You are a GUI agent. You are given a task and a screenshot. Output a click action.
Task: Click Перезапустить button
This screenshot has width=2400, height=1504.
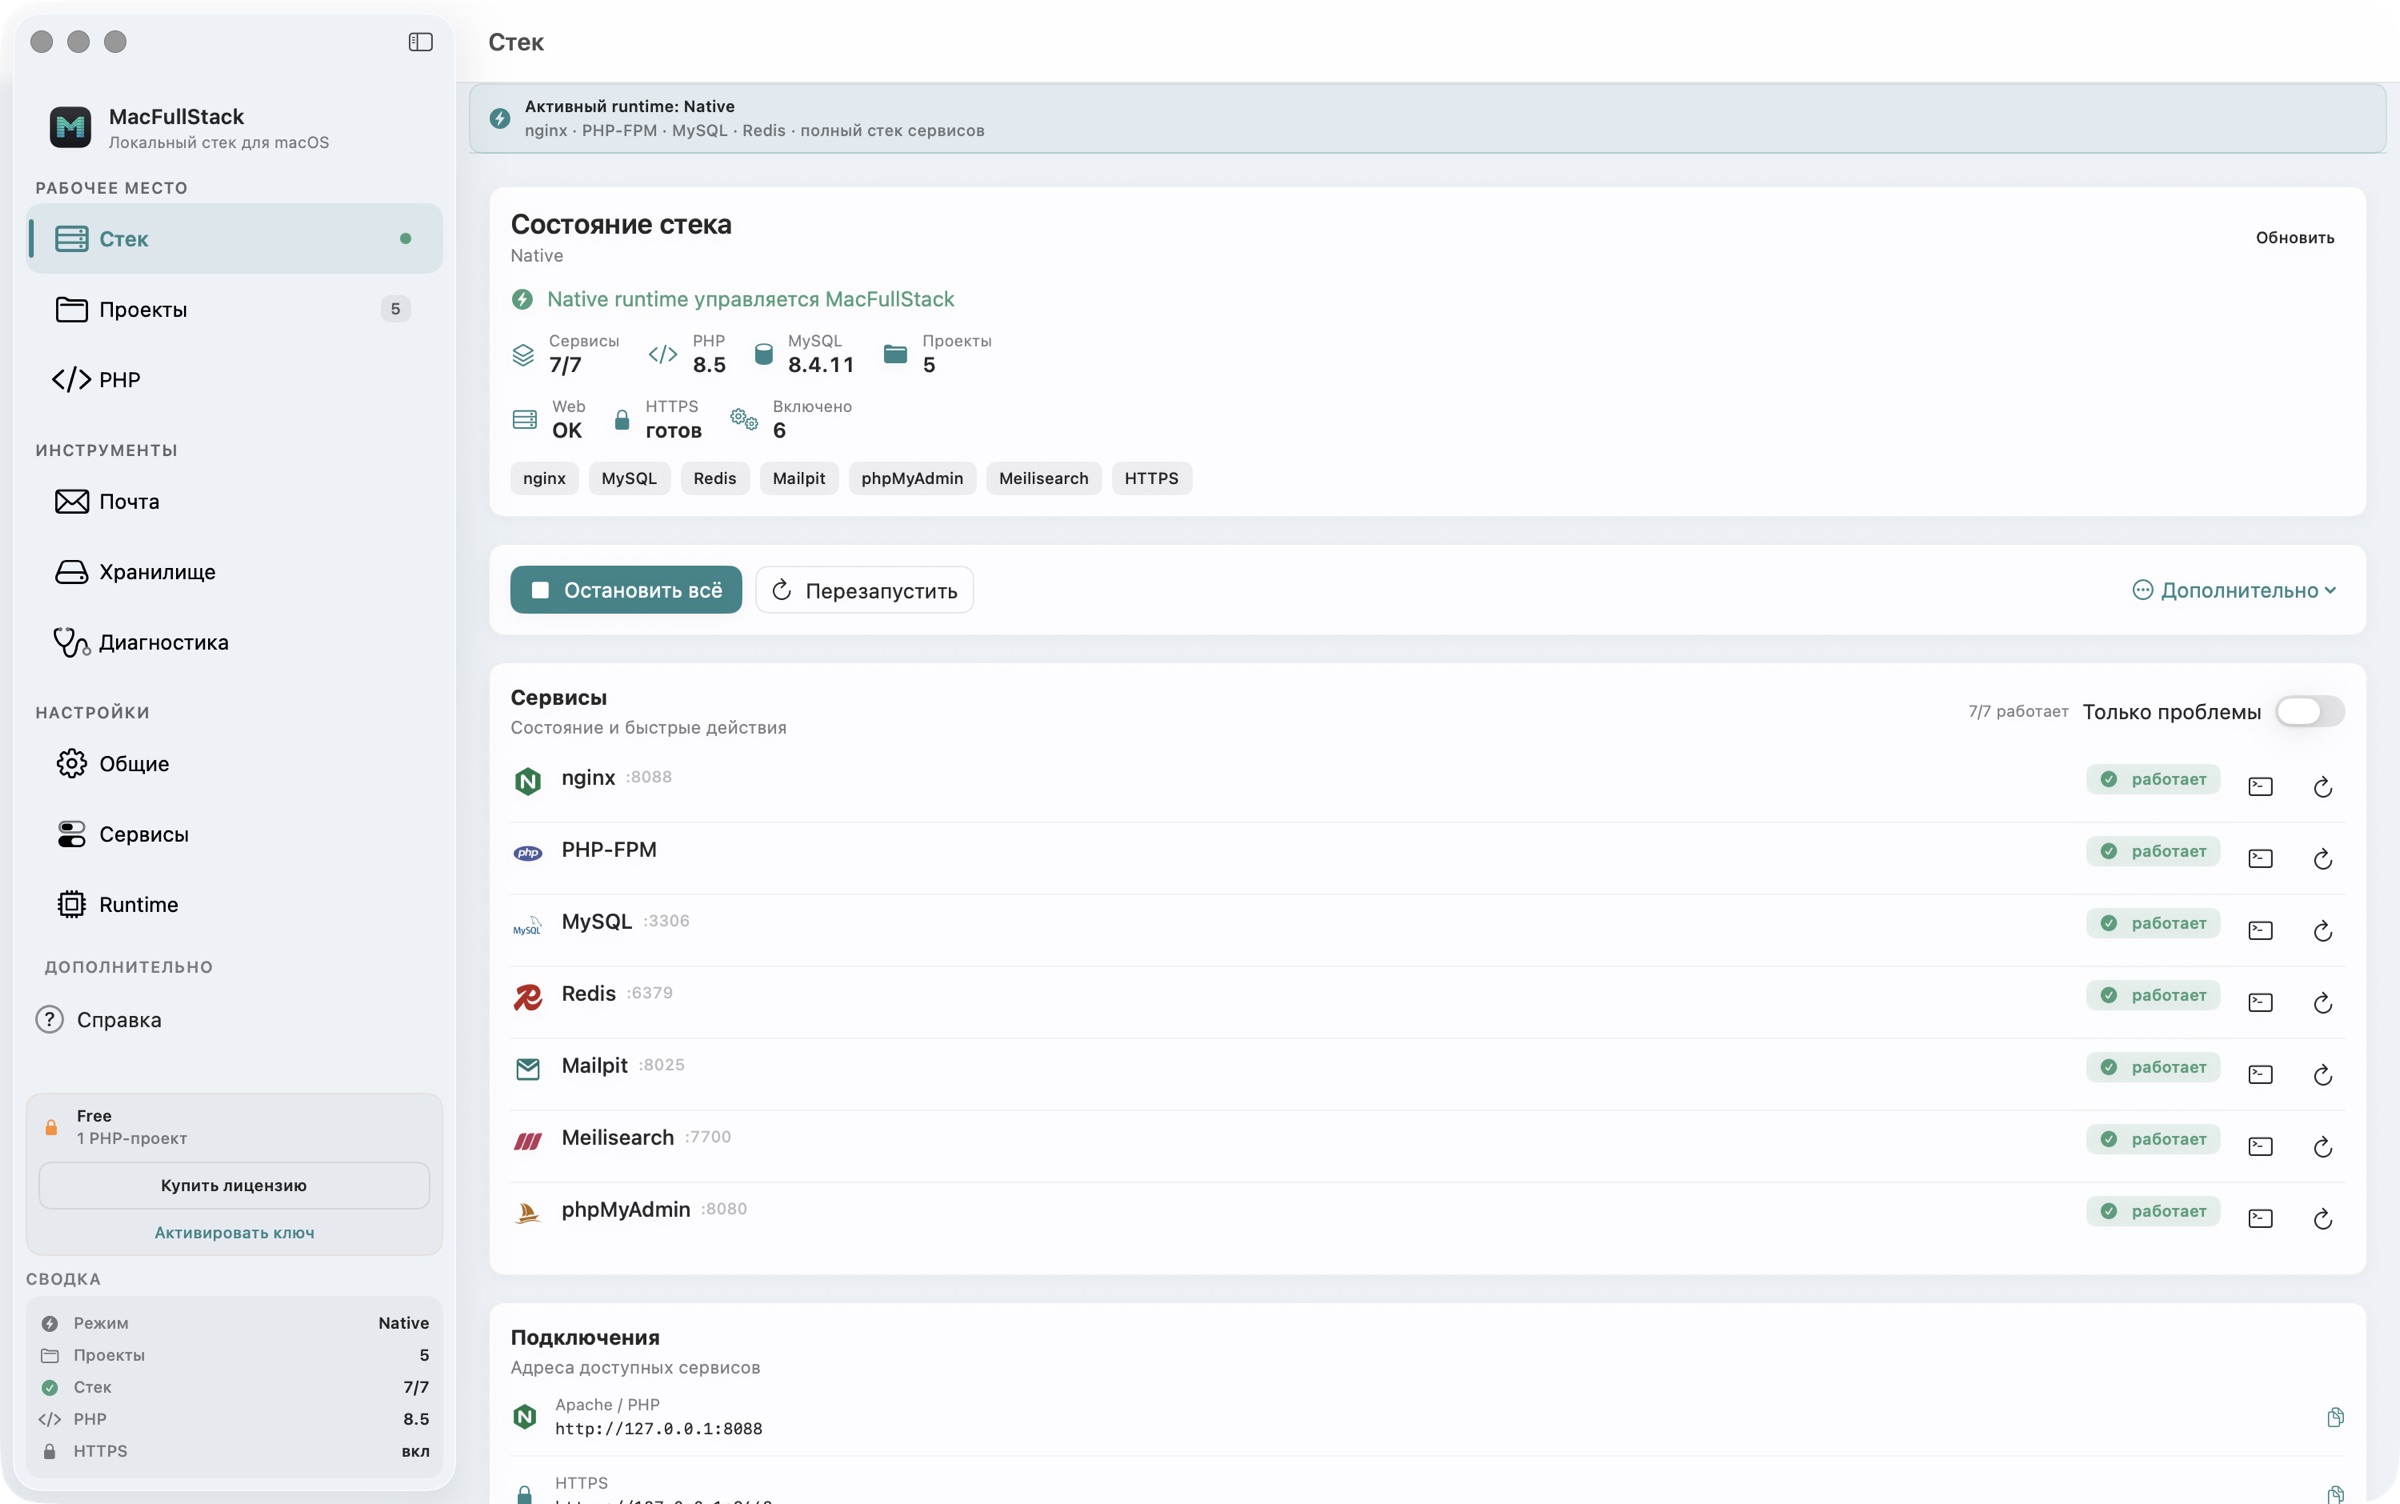click(864, 590)
